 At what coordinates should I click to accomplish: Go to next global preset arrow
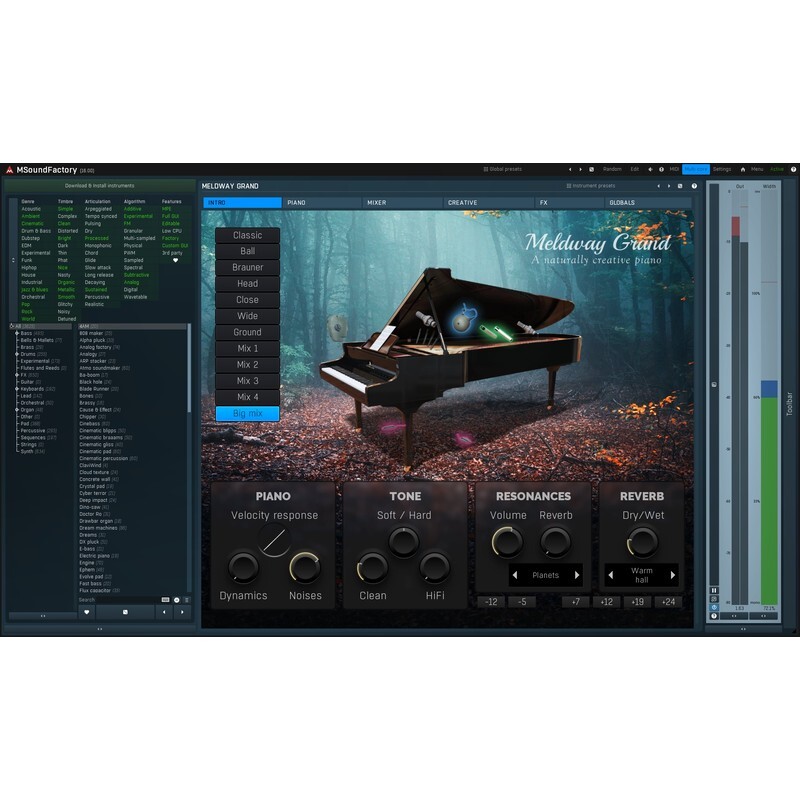[580, 169]
